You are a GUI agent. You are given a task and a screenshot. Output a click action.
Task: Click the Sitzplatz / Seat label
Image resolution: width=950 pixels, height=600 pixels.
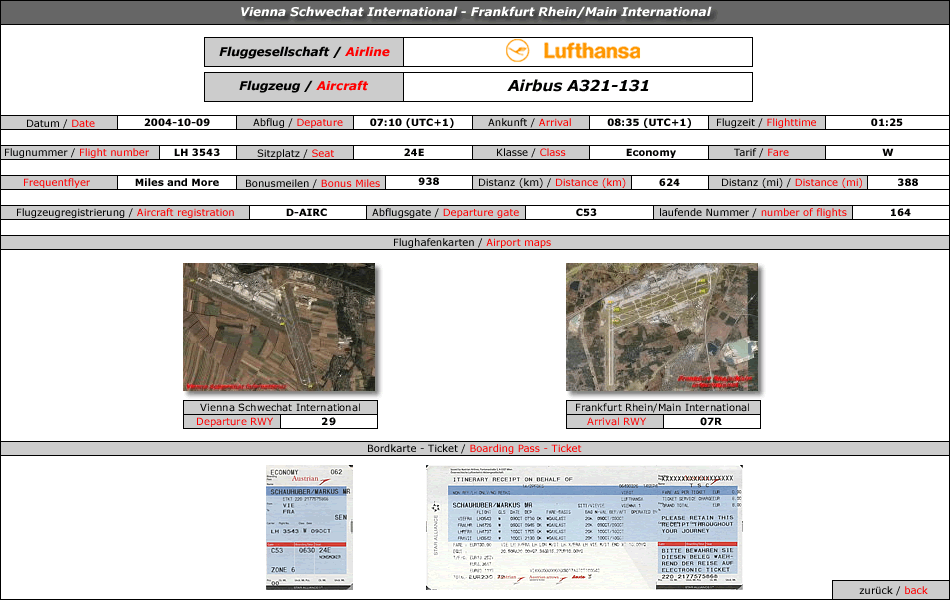(x=295, y=153)
